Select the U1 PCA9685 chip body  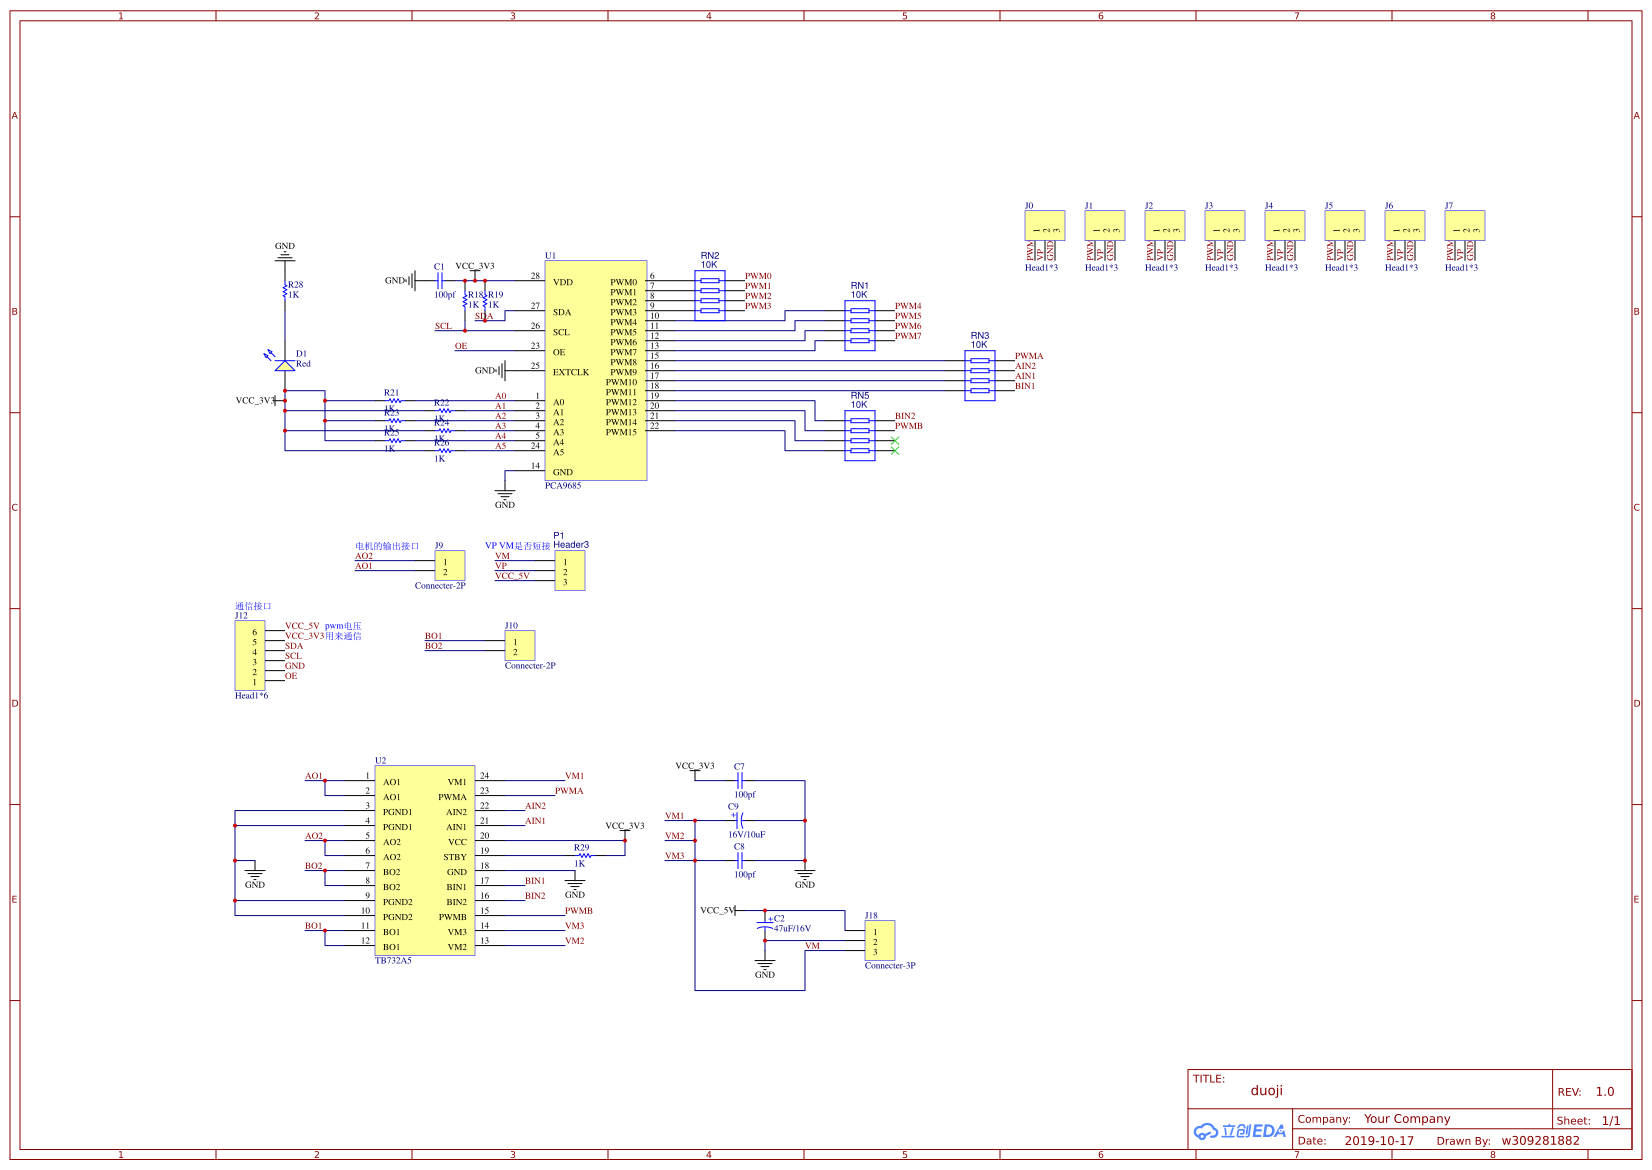tap(596, 371)
